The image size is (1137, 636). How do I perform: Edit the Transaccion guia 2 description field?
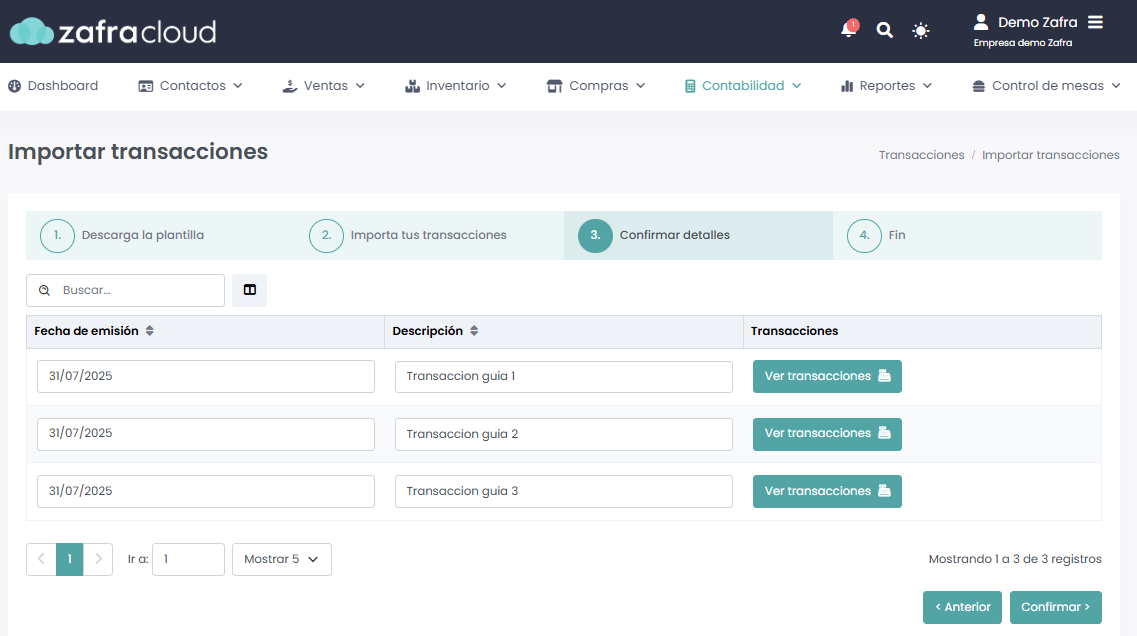tap(563, 434)
